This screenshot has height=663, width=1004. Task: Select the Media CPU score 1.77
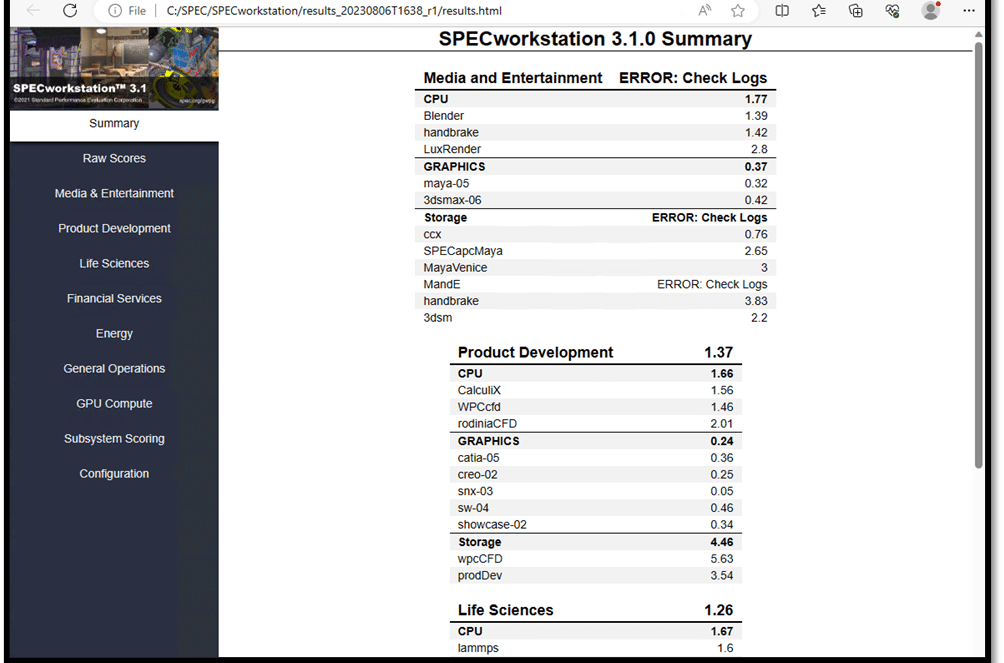(x=756, y=99)
